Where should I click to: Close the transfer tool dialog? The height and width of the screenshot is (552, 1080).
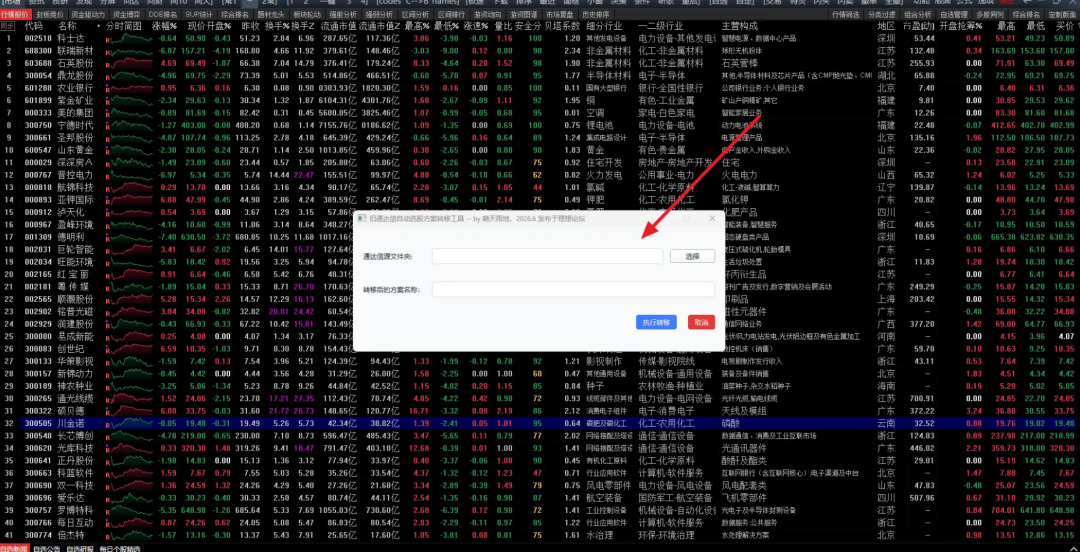[x=712, y=218]
